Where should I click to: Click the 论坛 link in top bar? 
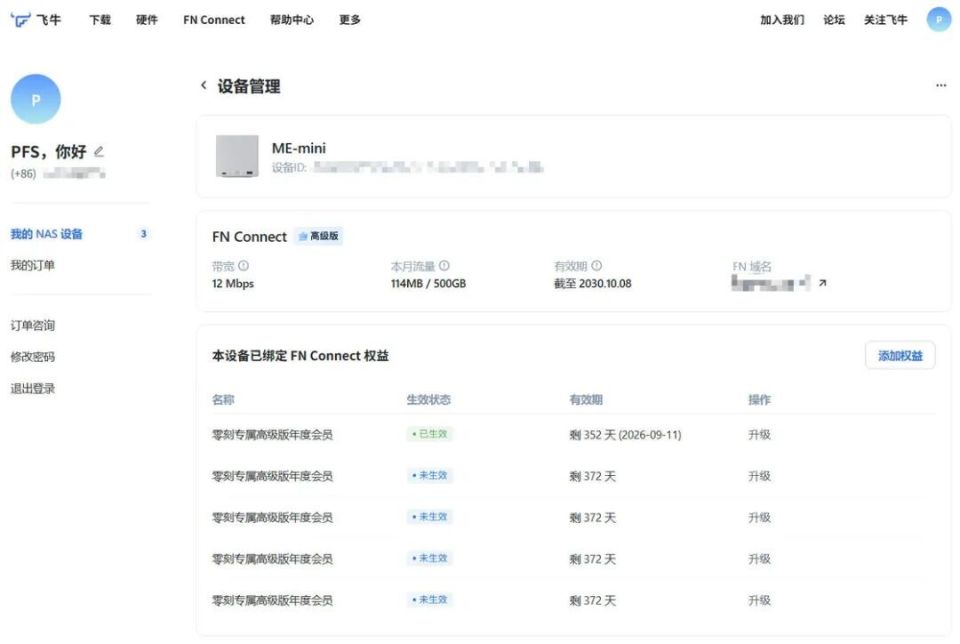[836, 20]
